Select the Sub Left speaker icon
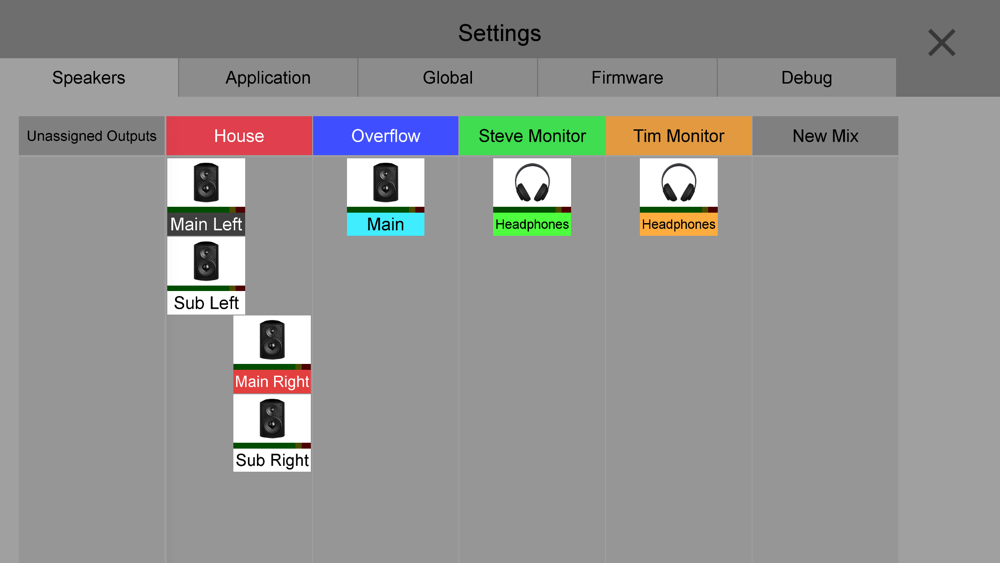The width and height of the screenshot is (1000, 563). (x=206, y=262)
